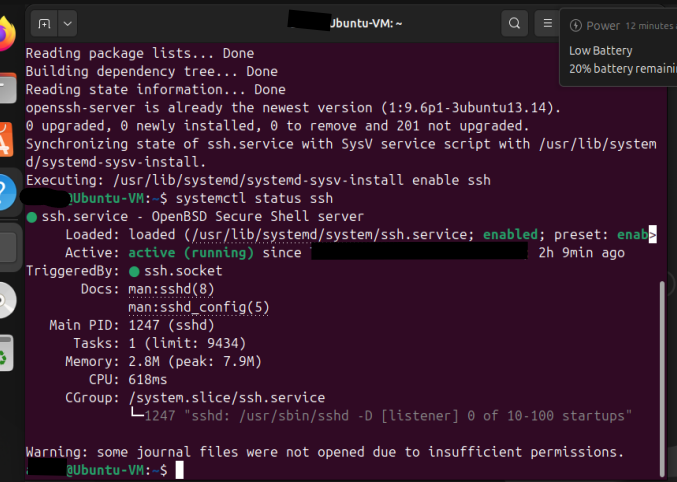This screenshot has width=677, height=482.
Task: Launch Firefox from the dock
Action: [x=6, y=34]
